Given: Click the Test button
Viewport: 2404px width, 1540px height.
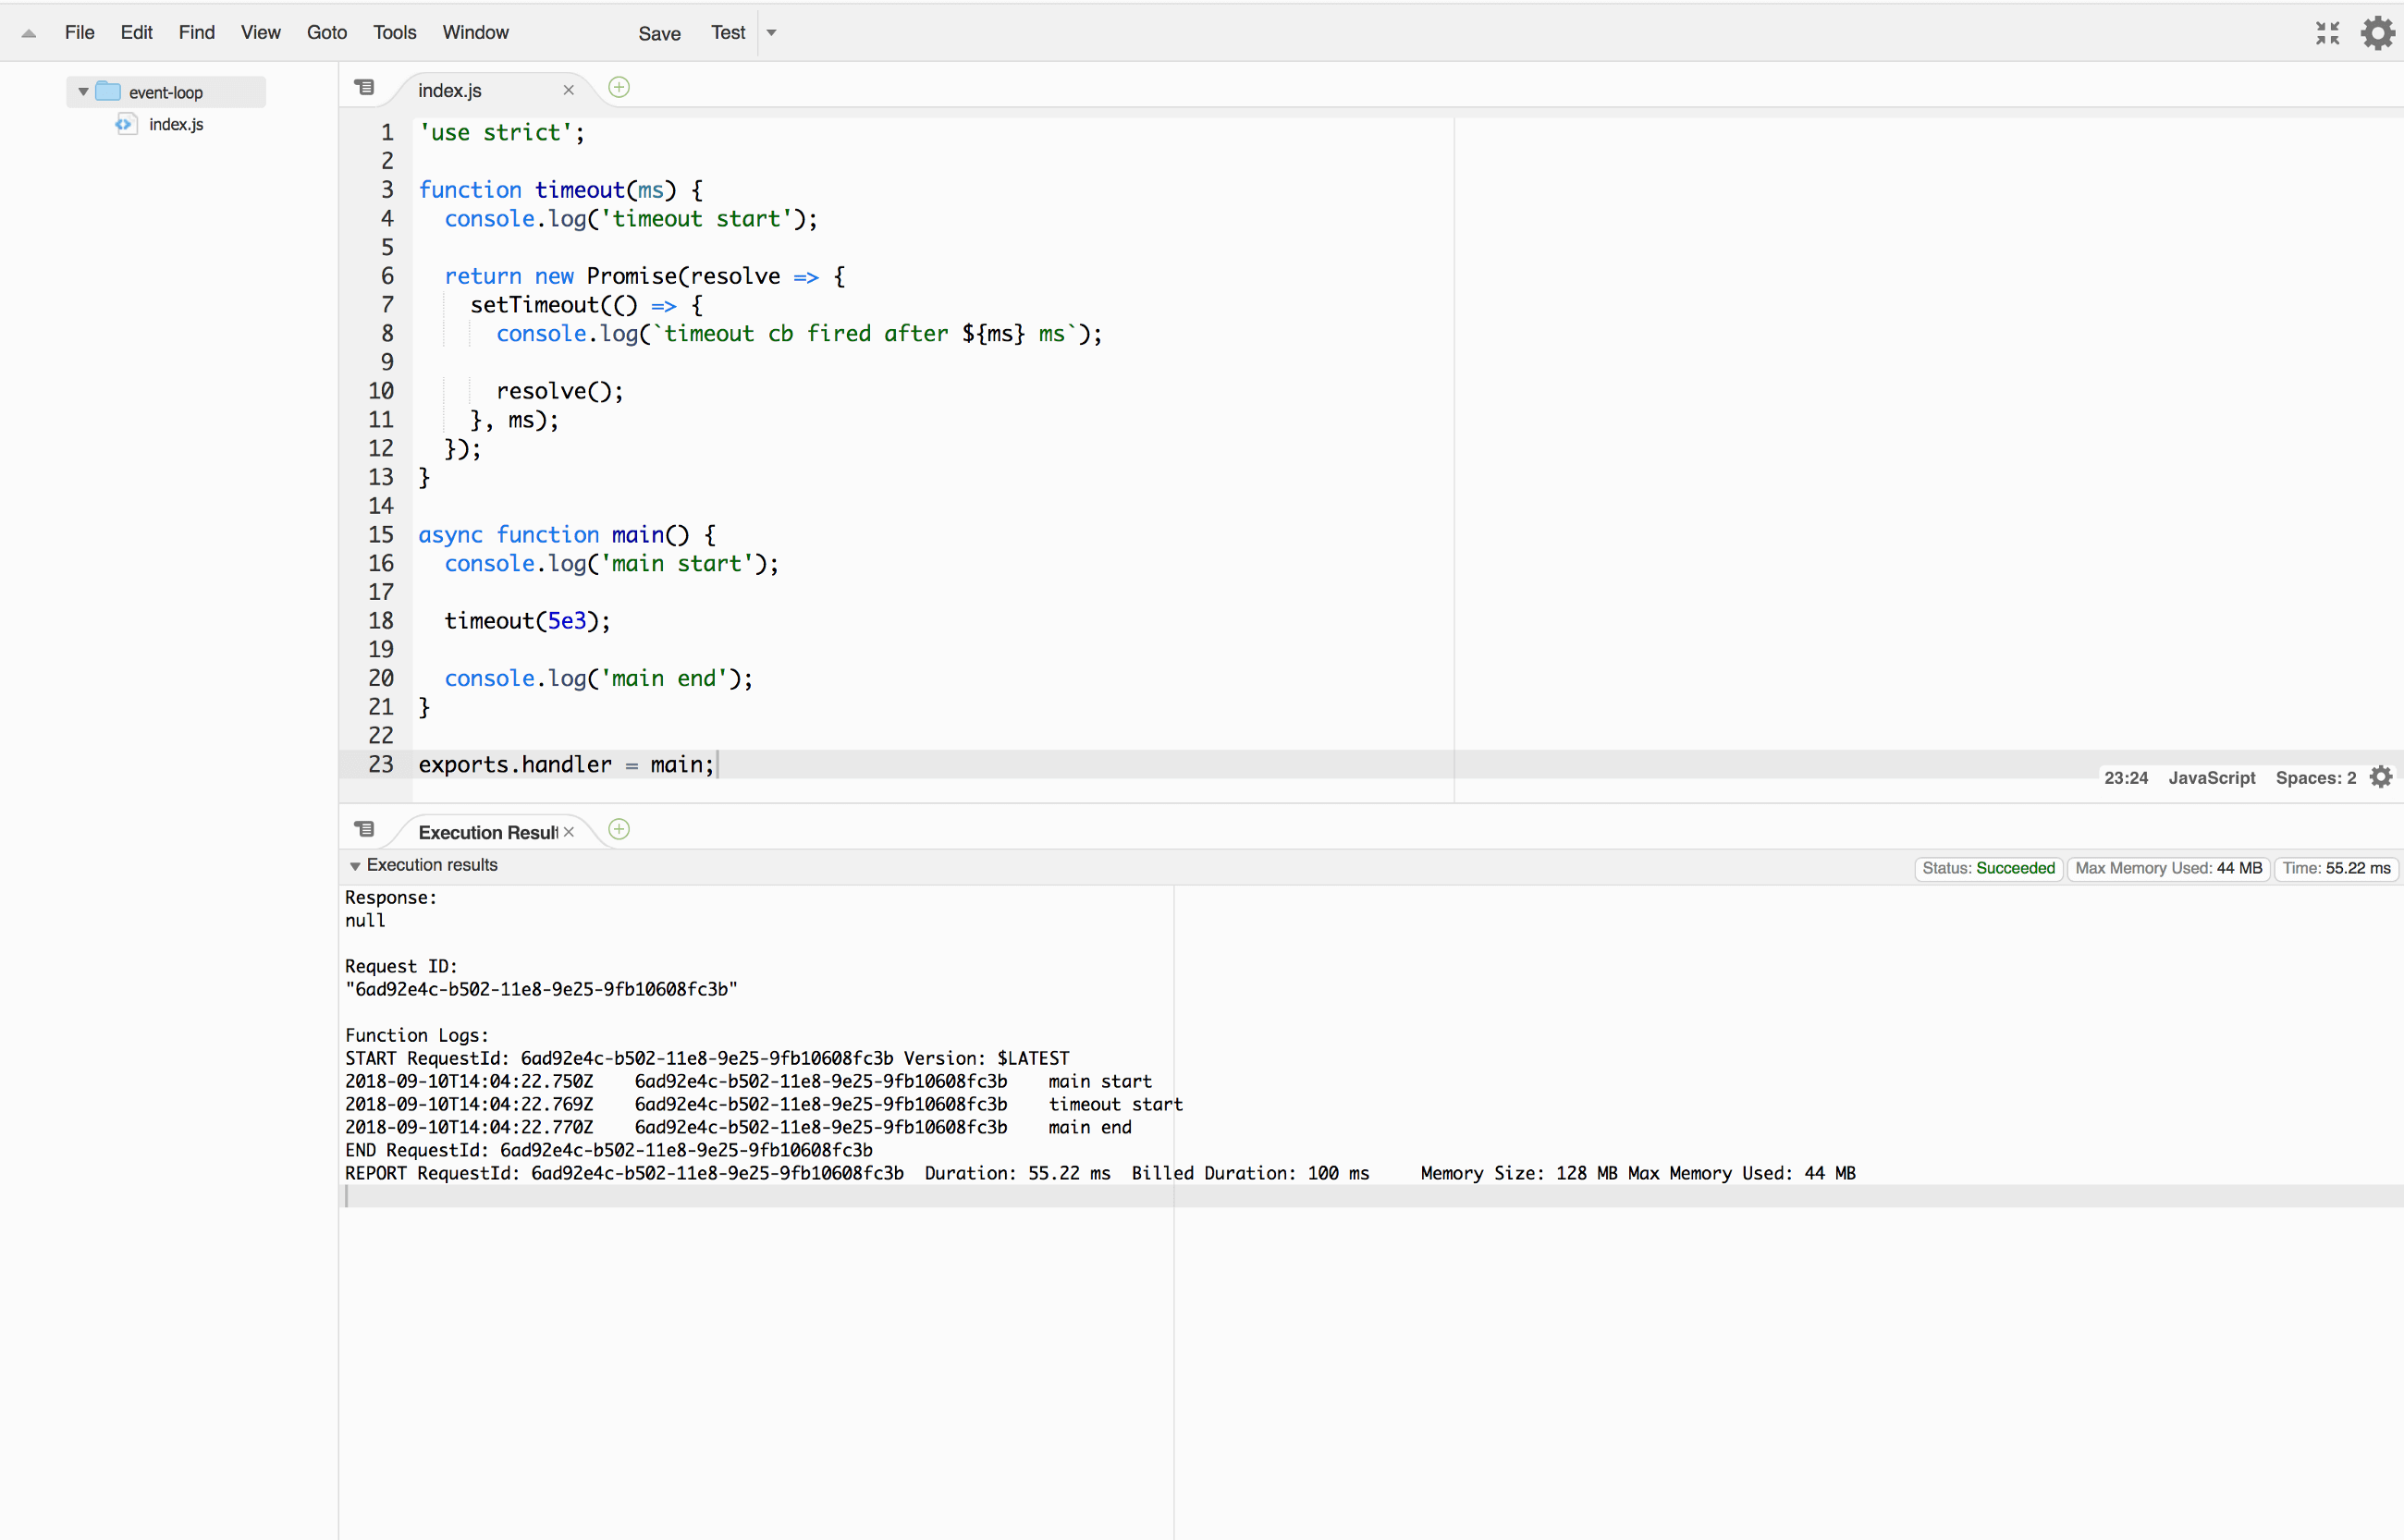Looking at the screenshot, I should click(728, 33).
